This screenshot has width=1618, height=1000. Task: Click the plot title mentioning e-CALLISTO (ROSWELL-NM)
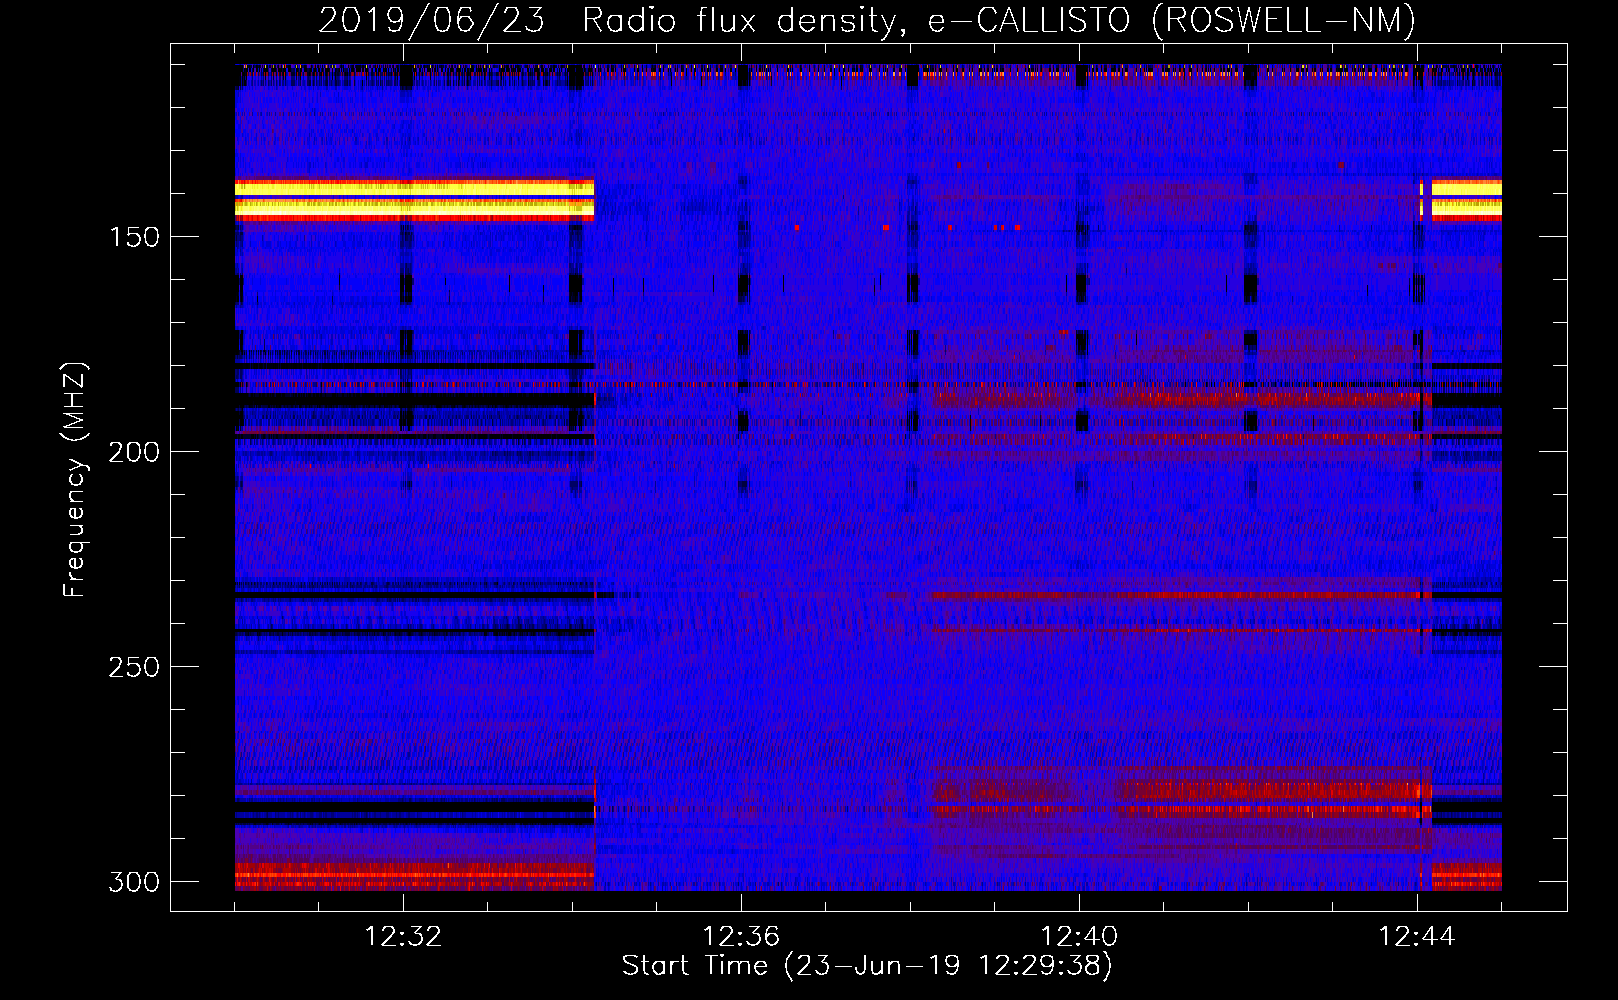[867, 21]
